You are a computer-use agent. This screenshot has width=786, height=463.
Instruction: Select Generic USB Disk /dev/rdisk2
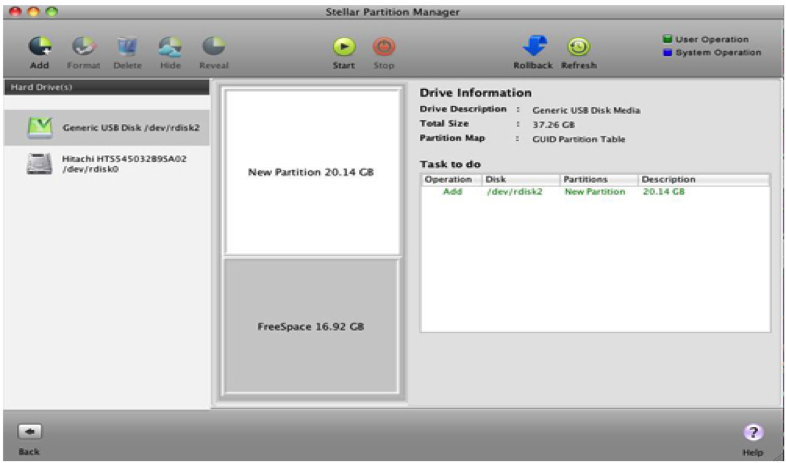[x=107, y=128]
